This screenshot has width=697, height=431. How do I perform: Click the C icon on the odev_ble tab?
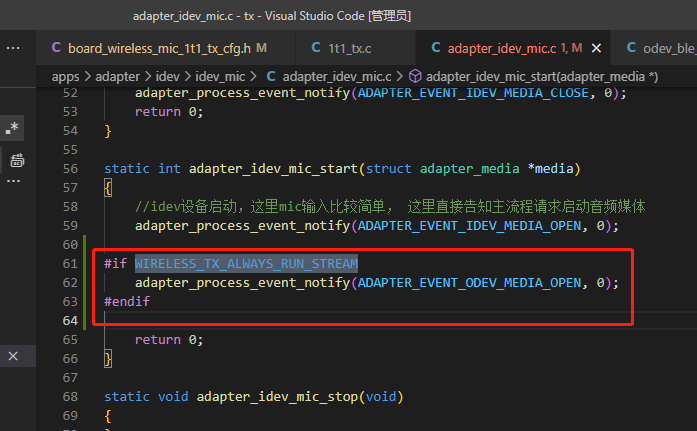631,48
